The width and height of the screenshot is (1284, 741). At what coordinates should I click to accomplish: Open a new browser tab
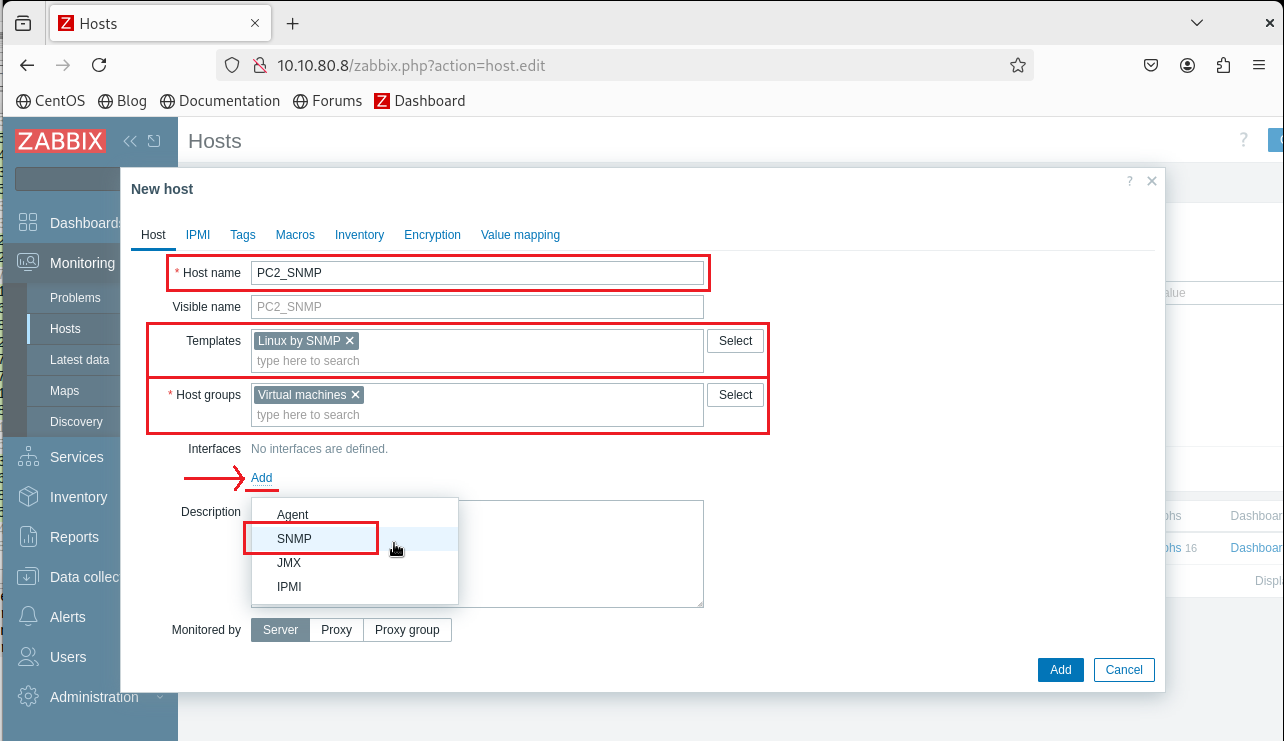pos(292,23)
